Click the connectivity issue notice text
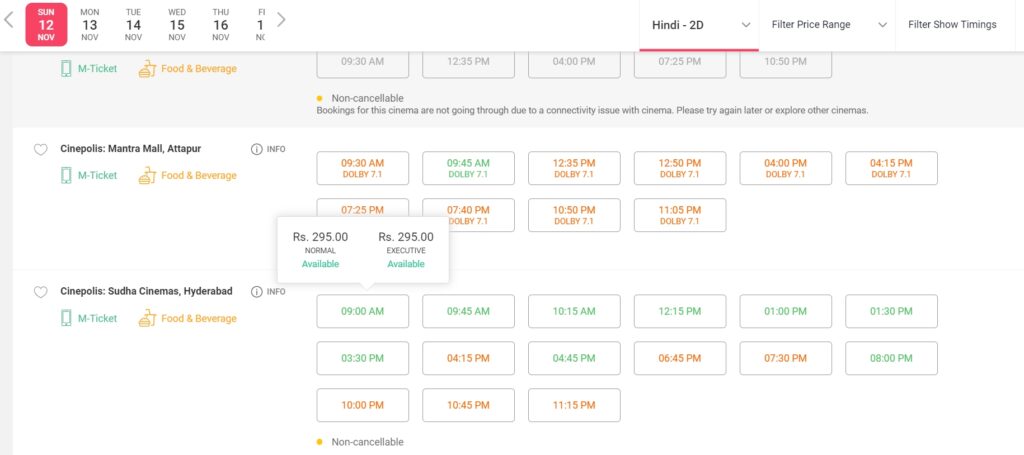 coord(592,110)
